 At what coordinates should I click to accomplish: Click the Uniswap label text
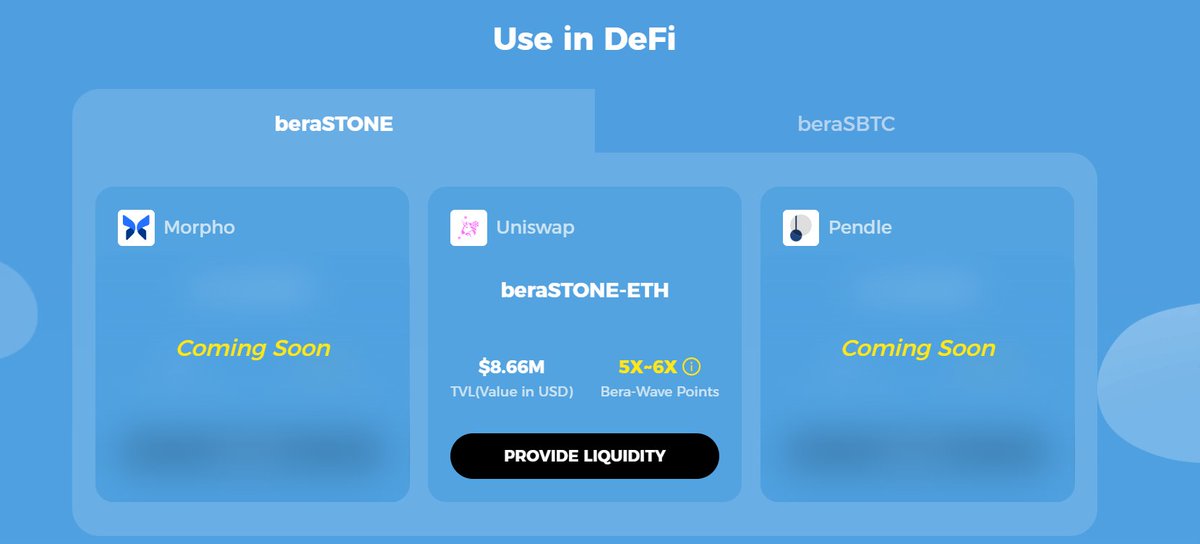tap(535, 228)
